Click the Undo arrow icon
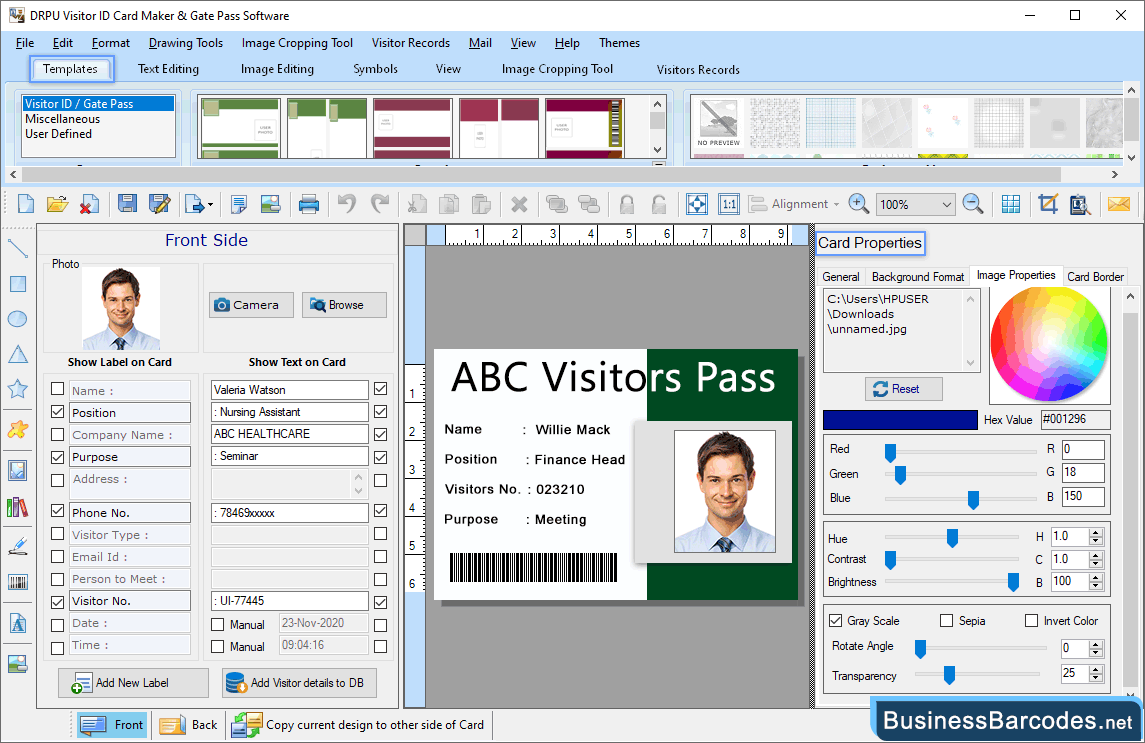This screenshot has height=743, width=1145. tap(347, 204)
